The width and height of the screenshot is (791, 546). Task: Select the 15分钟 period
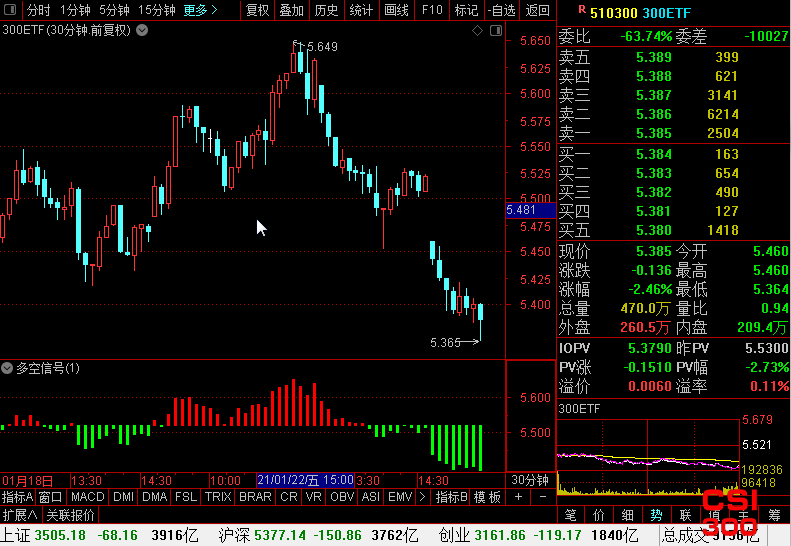(157, 10)
